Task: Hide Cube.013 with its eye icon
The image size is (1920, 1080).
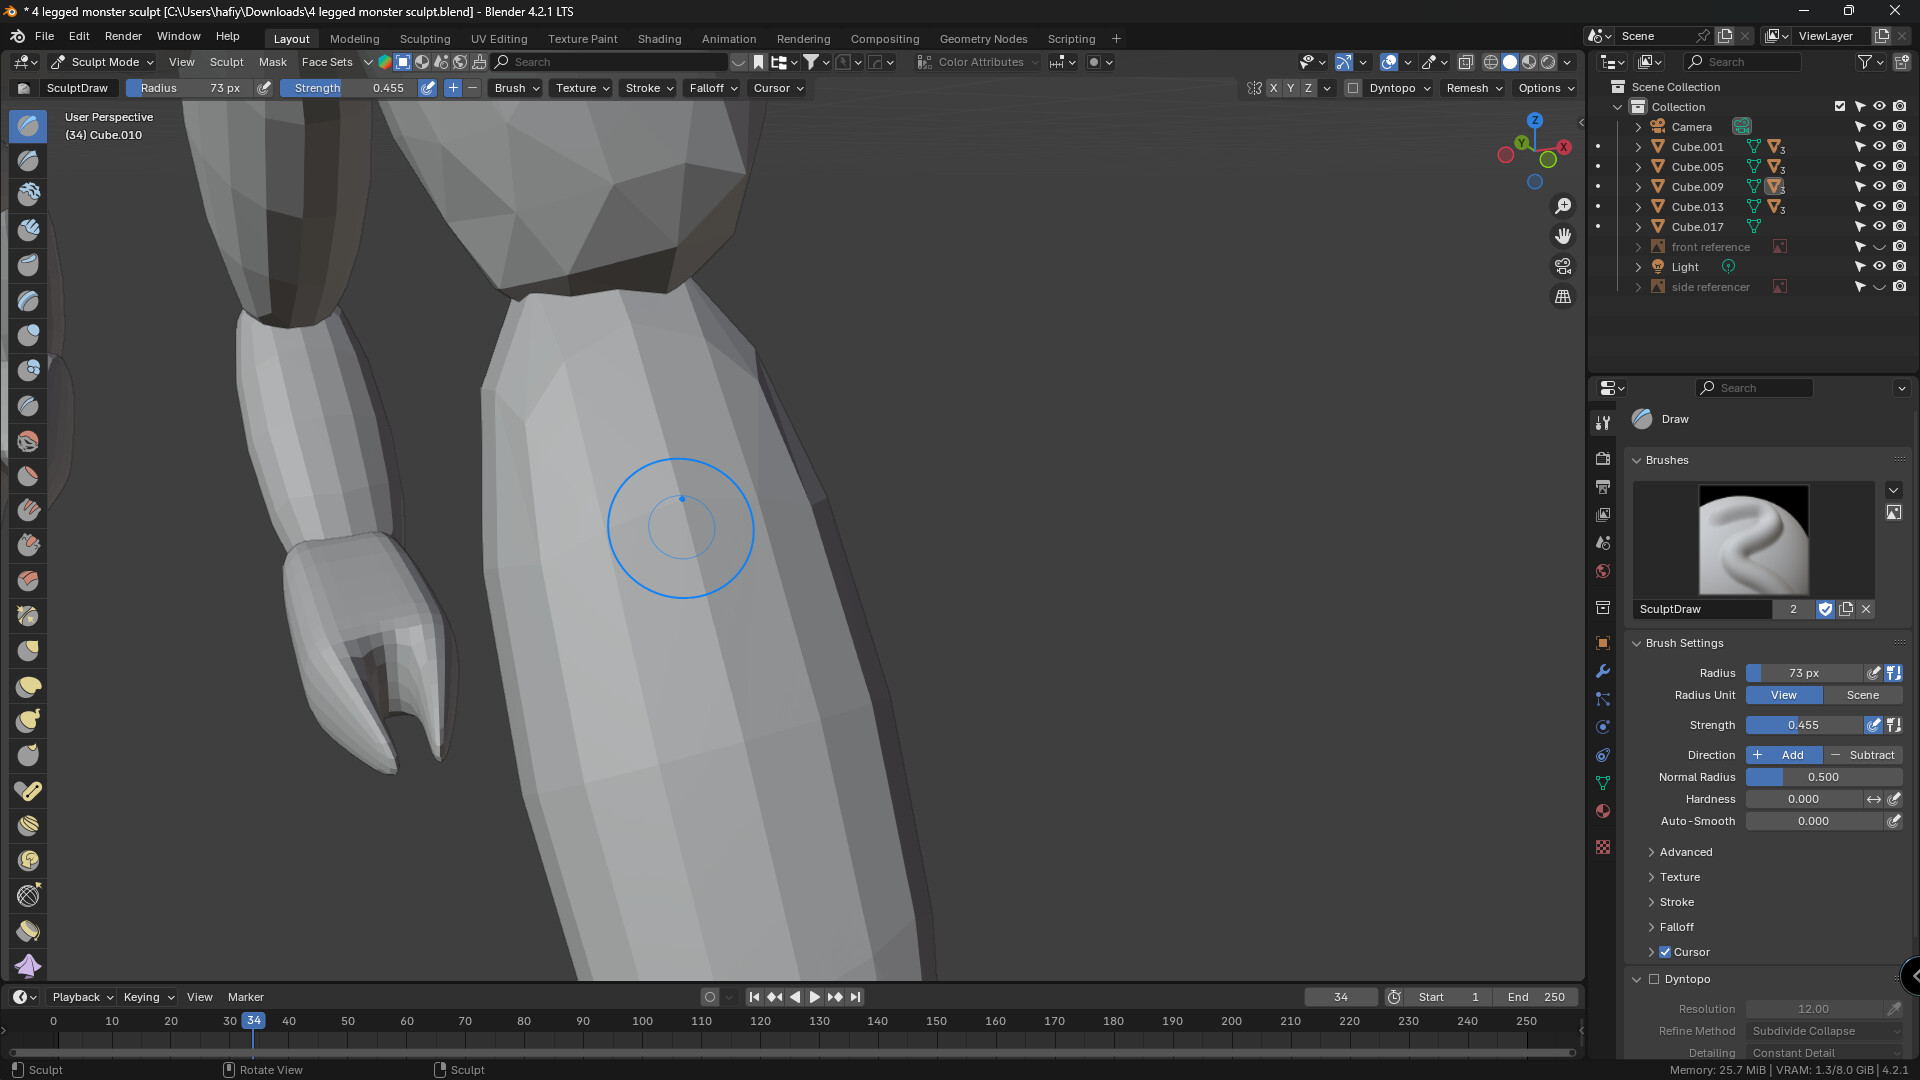Action: 1879,207
